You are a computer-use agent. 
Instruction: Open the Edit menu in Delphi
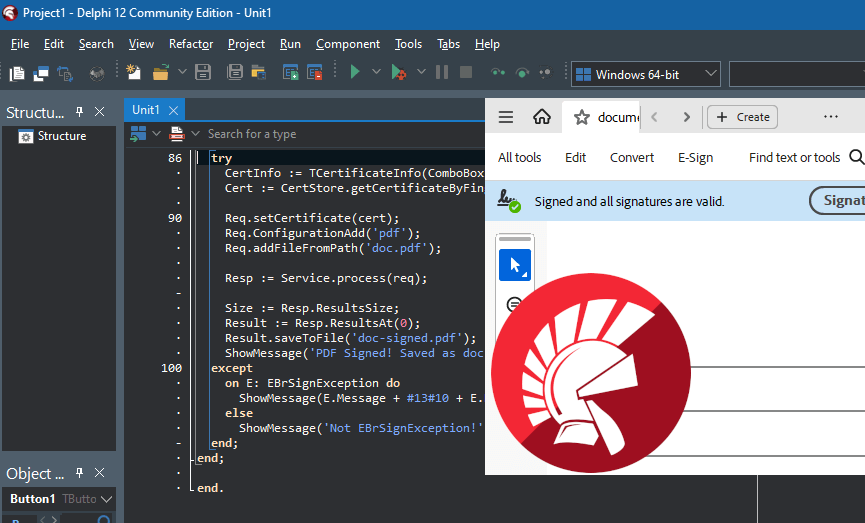54,44
